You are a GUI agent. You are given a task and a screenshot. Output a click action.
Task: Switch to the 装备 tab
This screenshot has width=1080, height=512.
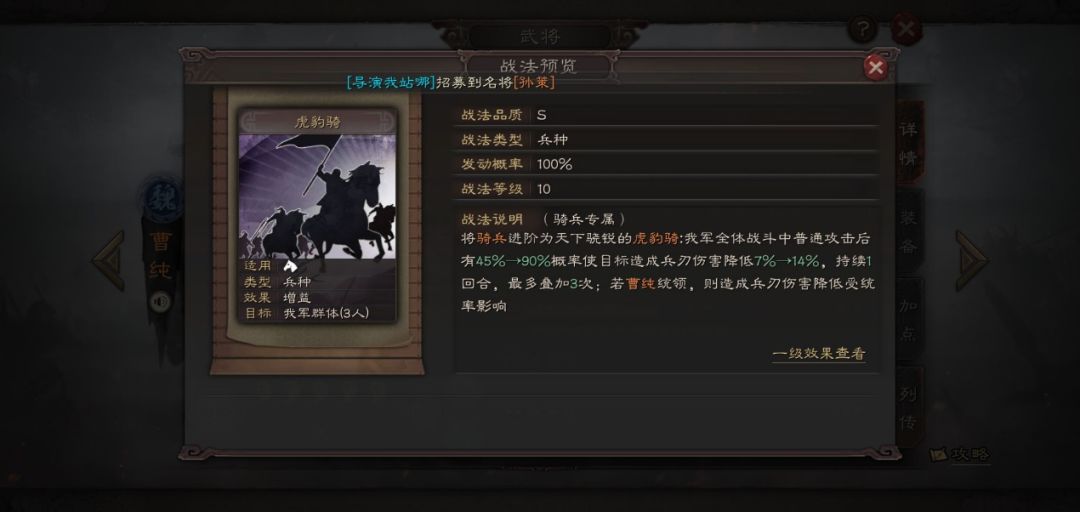[x=908, y=231]
